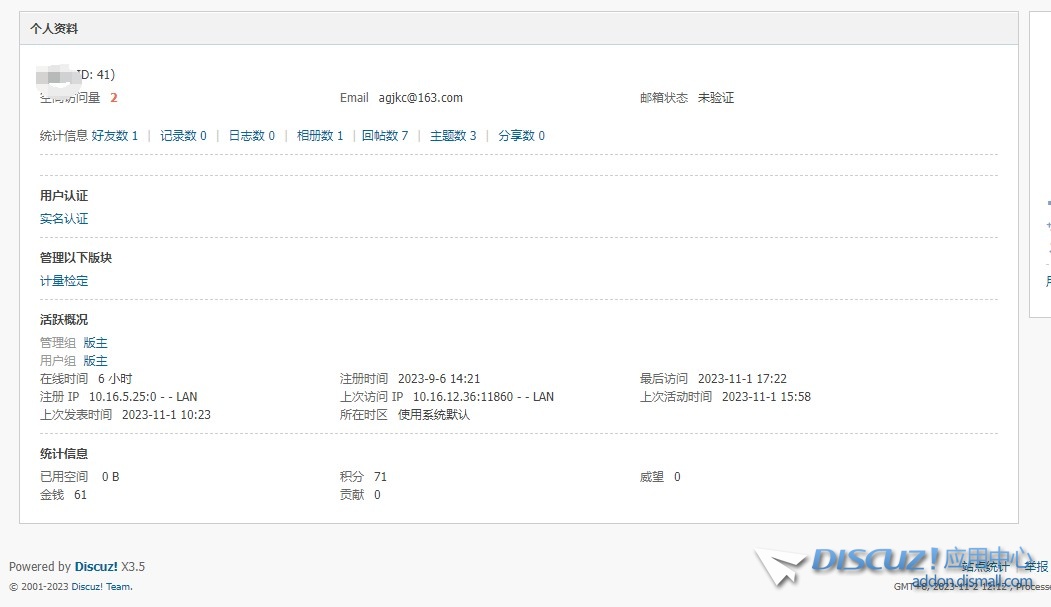The width and height of the screenshot is (1051, 607).
Task: Select the email address agjkc@163.com
Action: point(420,97)
